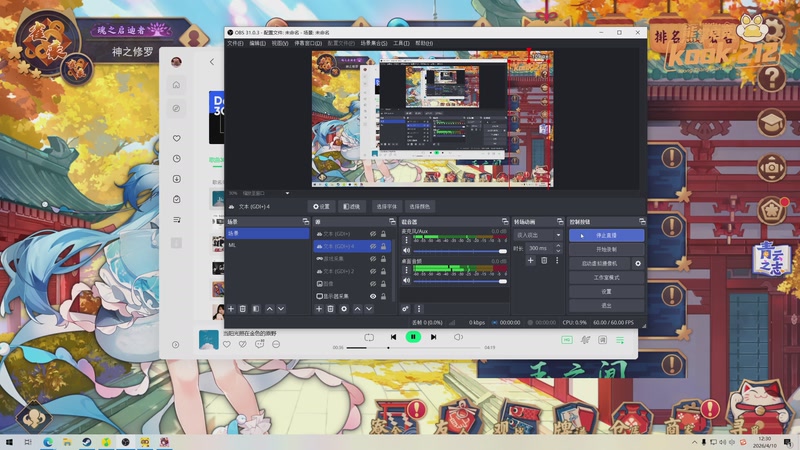
Task: Open virtual camera settings gear
Action: point(638,263)
